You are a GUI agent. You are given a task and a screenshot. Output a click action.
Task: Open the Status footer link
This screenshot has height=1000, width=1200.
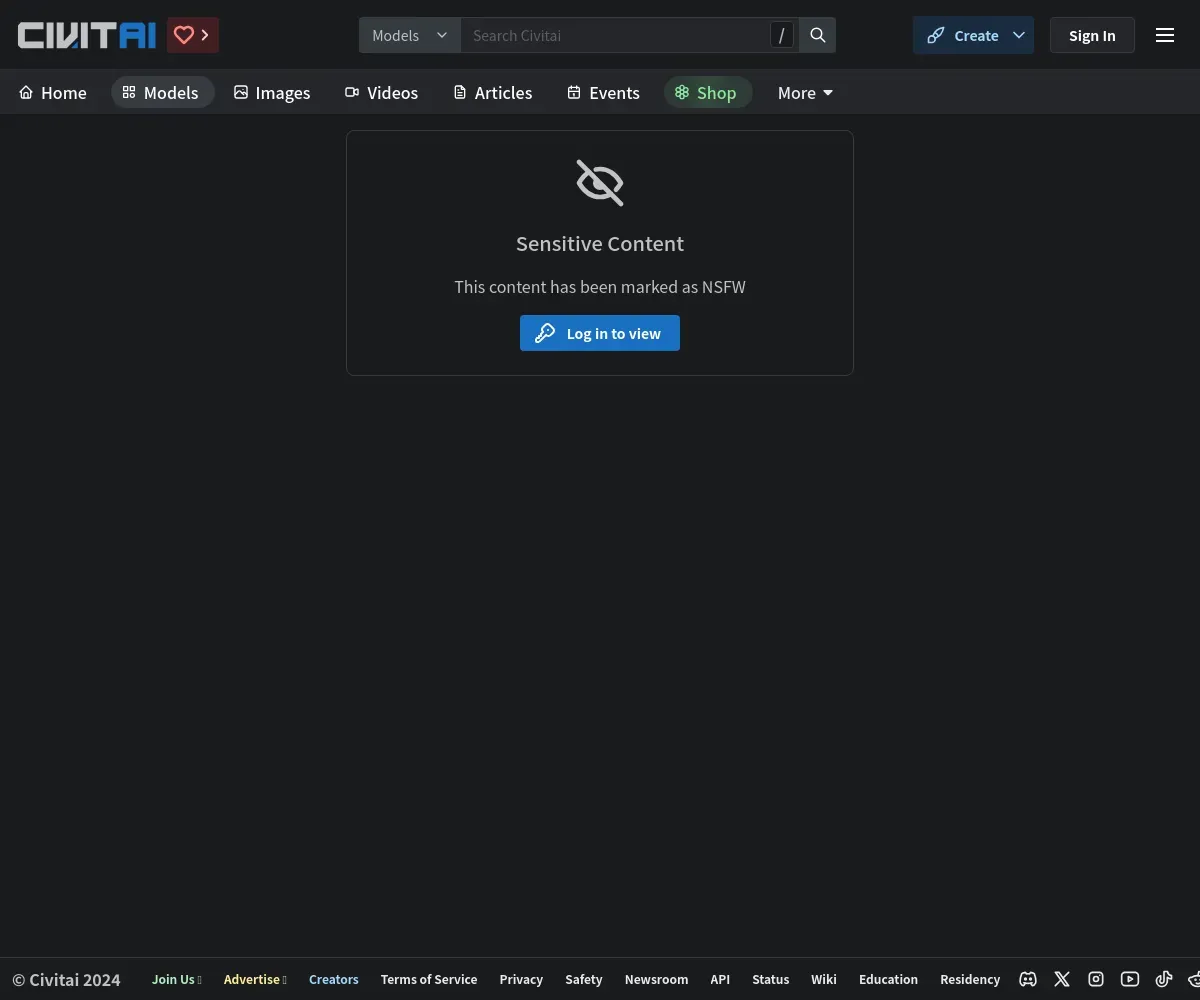pos(771,979)
